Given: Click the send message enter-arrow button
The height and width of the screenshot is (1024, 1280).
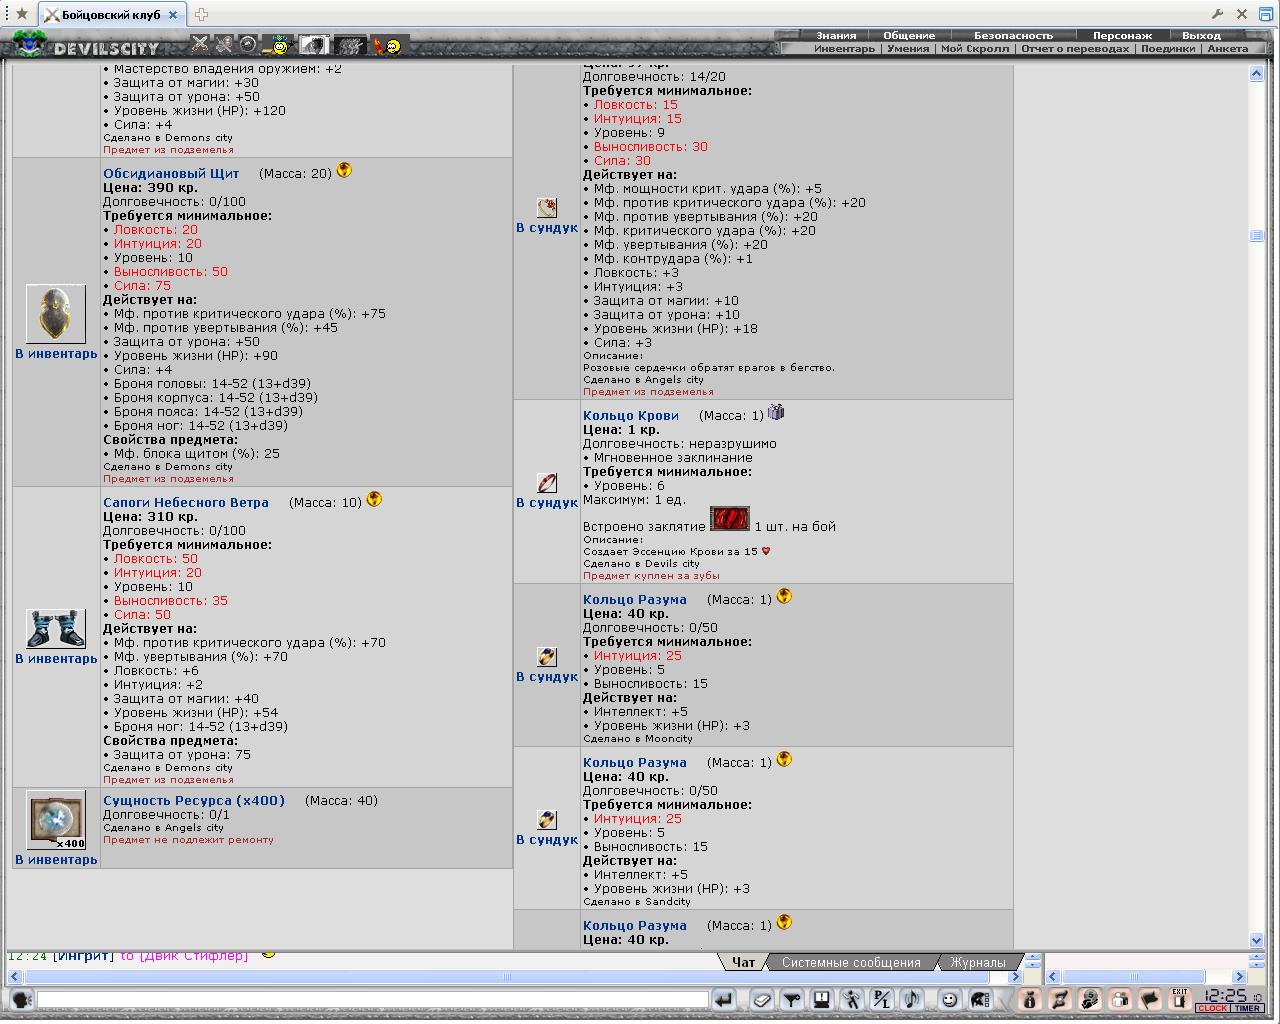Looking at the screenshot, I should pos(724,998).
